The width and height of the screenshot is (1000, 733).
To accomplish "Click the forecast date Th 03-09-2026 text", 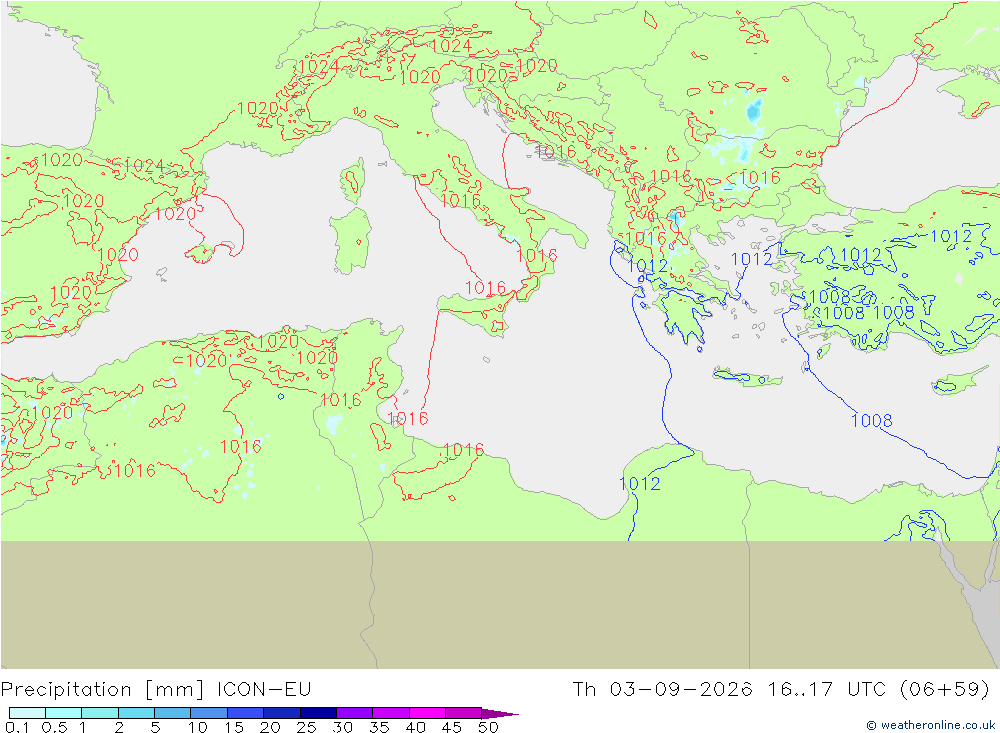I will click(x=662, y=689).
